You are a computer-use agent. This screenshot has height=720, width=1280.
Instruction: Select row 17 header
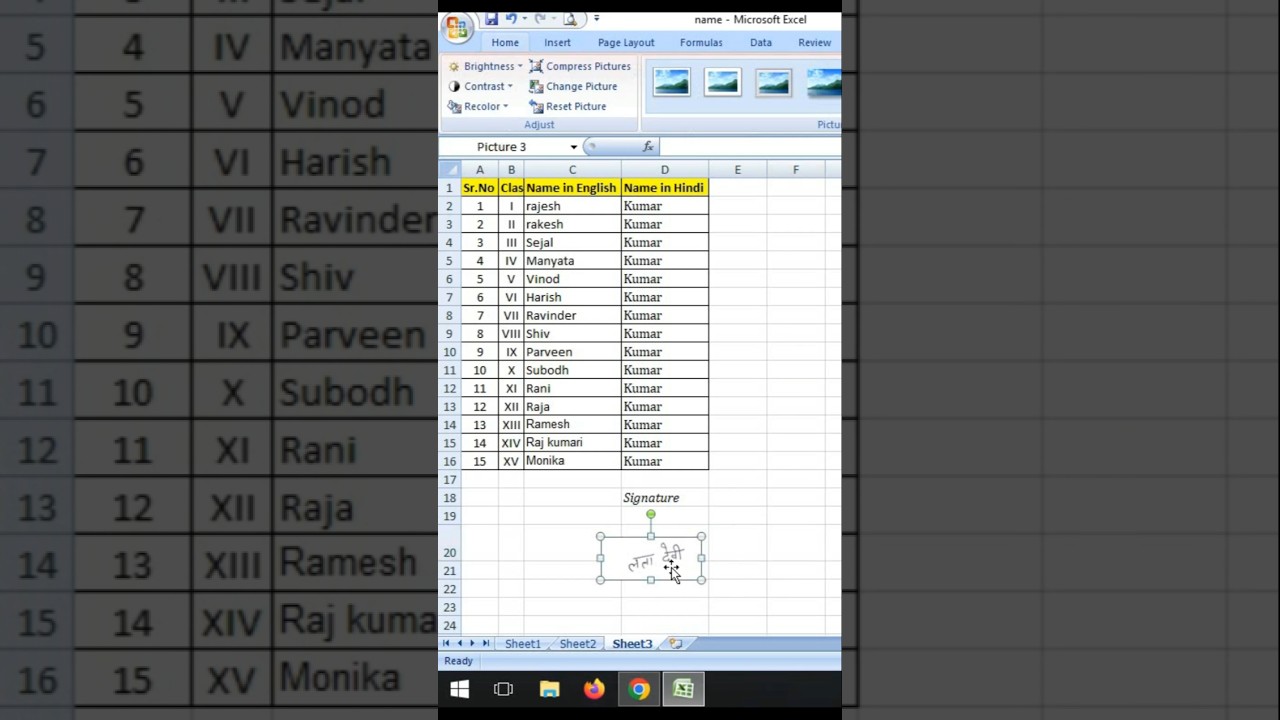pyautogui.click(x=449, y=479)
